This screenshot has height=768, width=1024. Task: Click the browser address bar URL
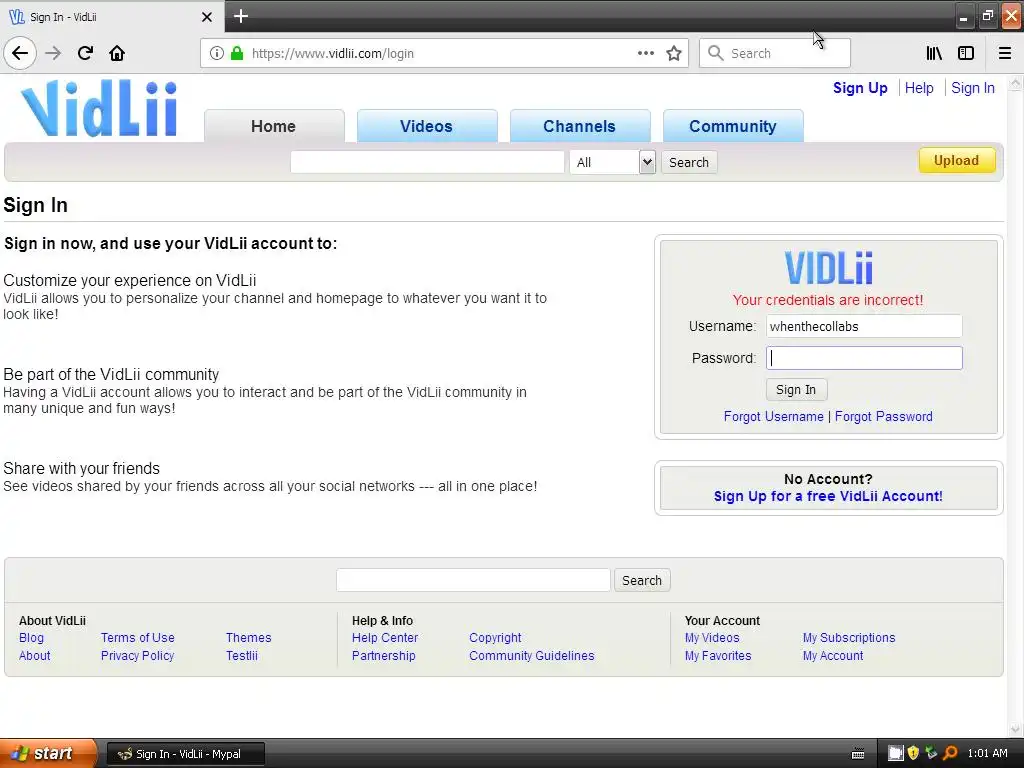(332, 54)
